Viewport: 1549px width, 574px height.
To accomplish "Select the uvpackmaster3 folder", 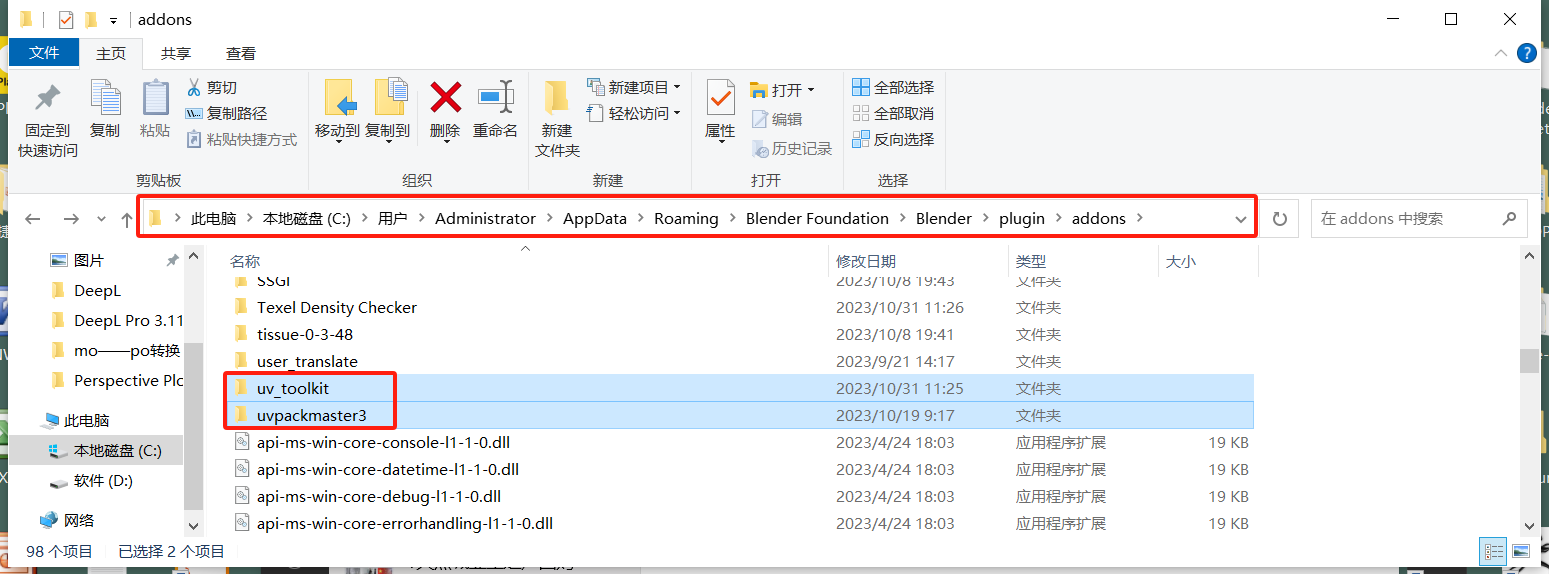I will pyautogui.click(x=311, y=415).
